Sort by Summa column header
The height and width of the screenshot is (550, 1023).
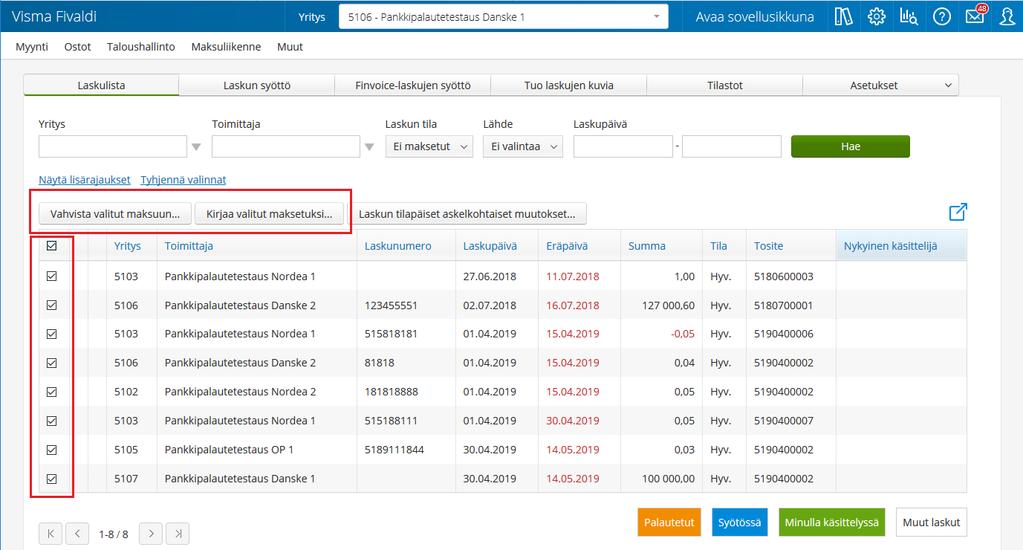pos(647,246)
